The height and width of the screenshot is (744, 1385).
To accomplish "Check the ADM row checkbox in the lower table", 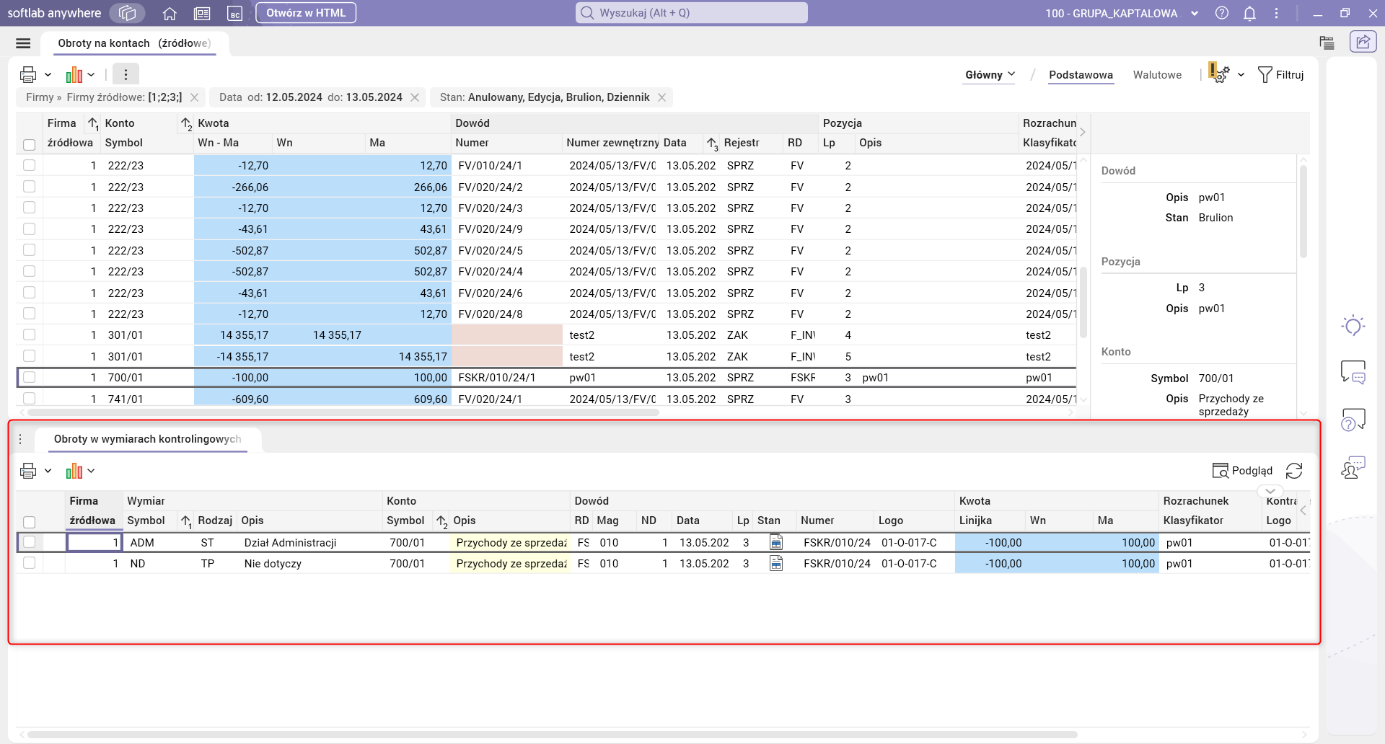I will [x=29, y=542].
